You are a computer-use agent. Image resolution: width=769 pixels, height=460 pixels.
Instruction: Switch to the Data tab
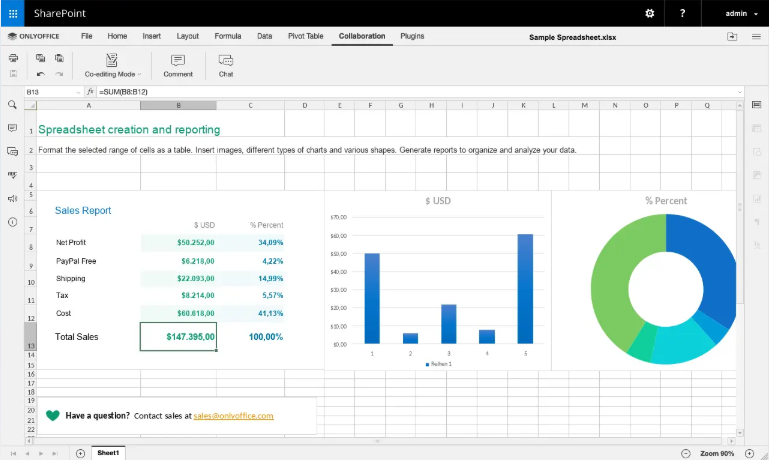tap(264, 36)
